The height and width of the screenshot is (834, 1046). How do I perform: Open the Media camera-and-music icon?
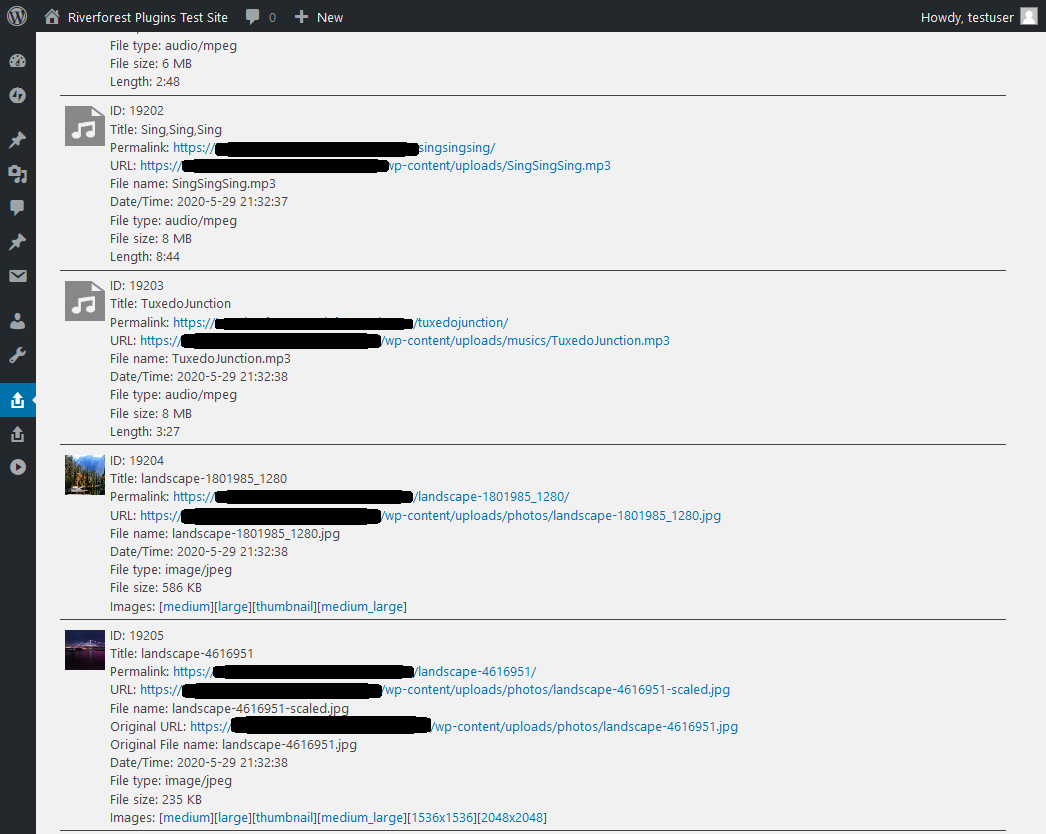(17, 174)
